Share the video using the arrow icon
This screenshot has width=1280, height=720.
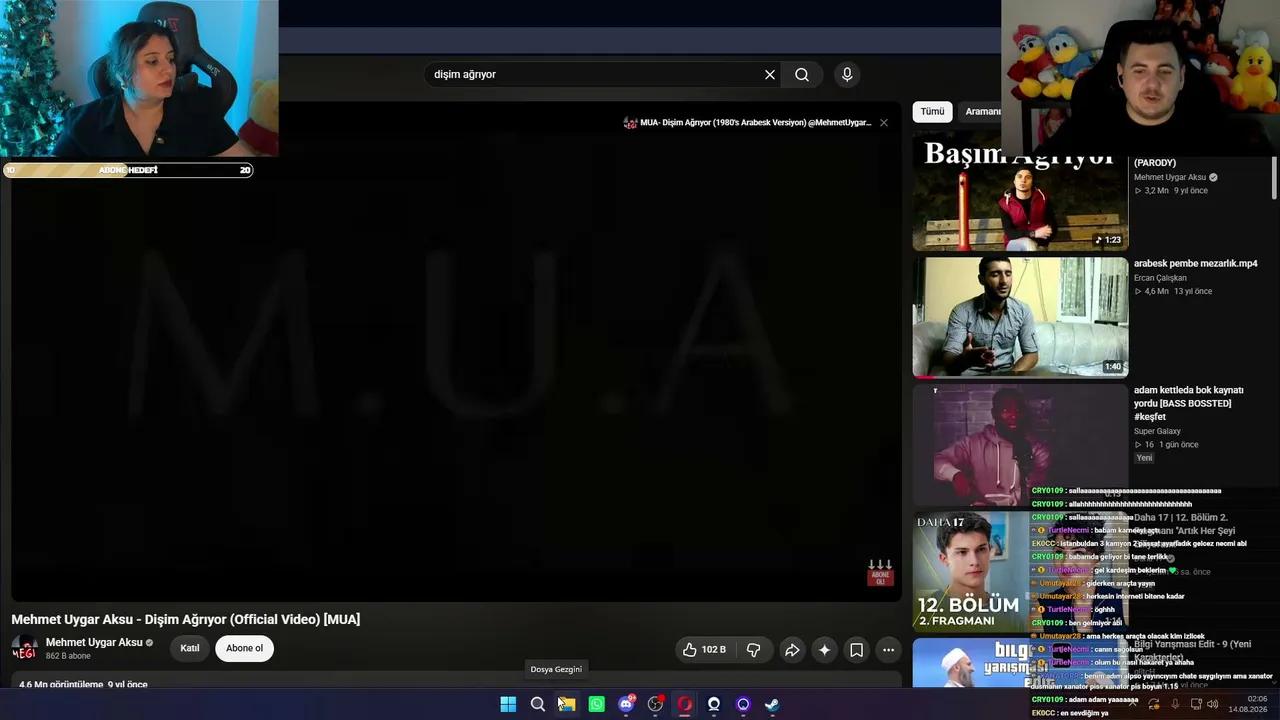click(792, 650)
